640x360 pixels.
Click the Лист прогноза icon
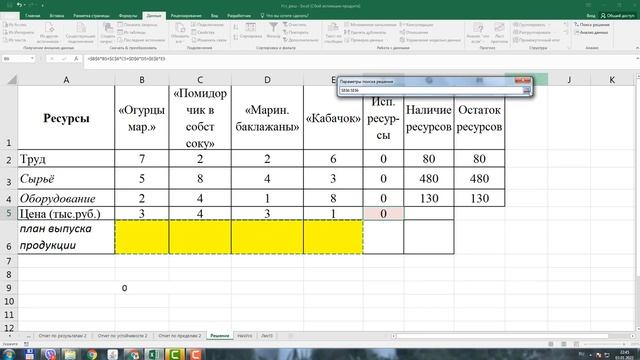[x=499, y=33]
